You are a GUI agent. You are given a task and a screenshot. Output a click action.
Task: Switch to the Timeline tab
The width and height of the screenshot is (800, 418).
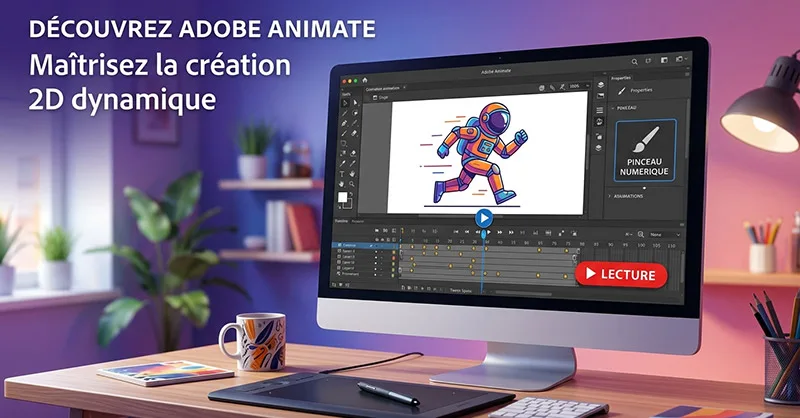point(341,221)
